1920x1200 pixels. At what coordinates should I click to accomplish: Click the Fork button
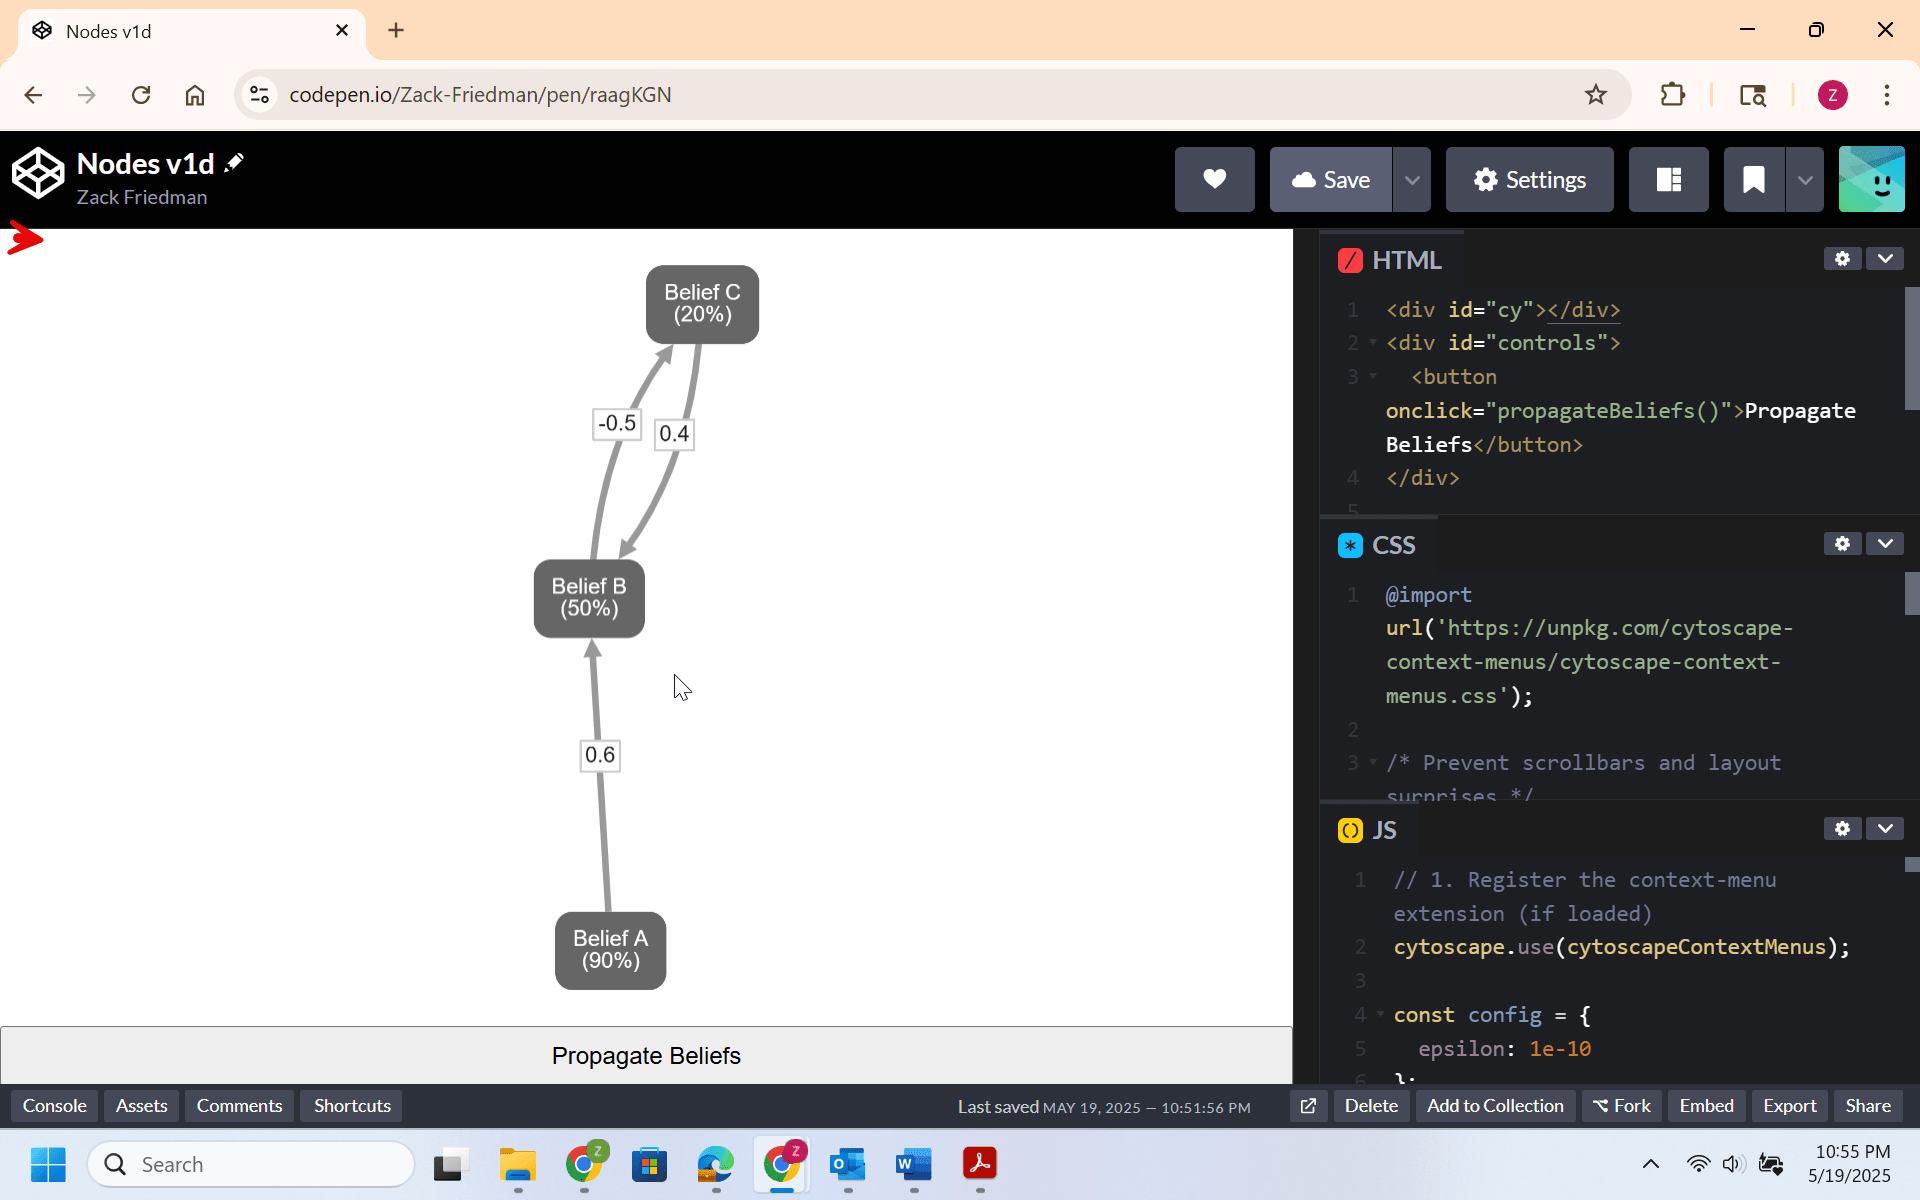[1622, 1106]
